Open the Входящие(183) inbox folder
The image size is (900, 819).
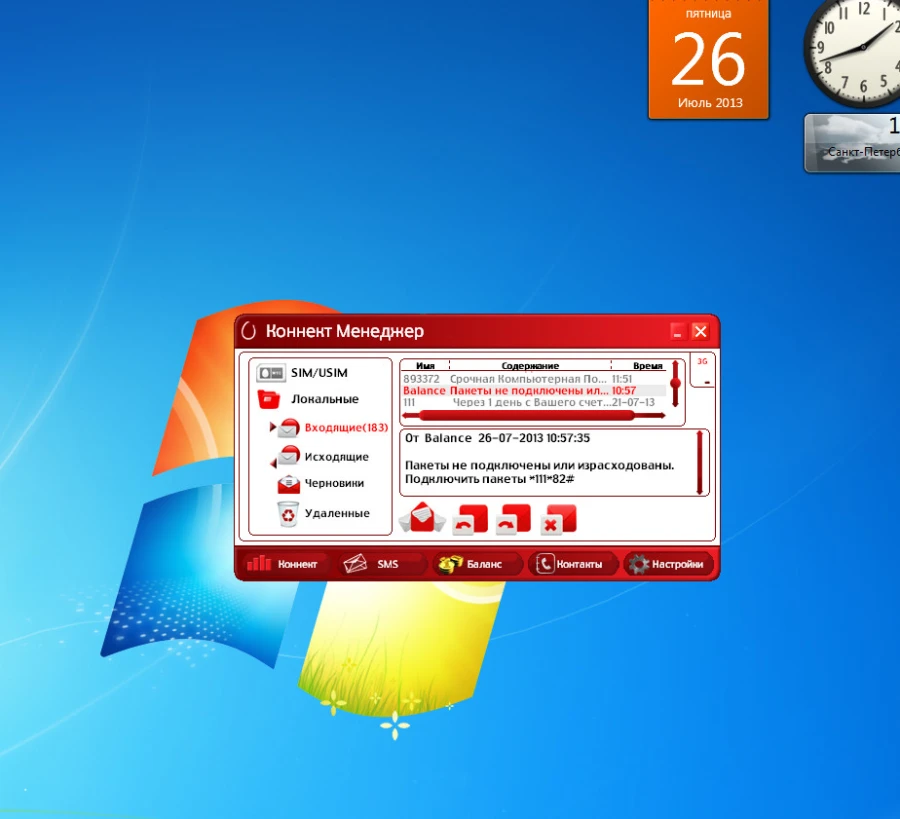point(346,428)
